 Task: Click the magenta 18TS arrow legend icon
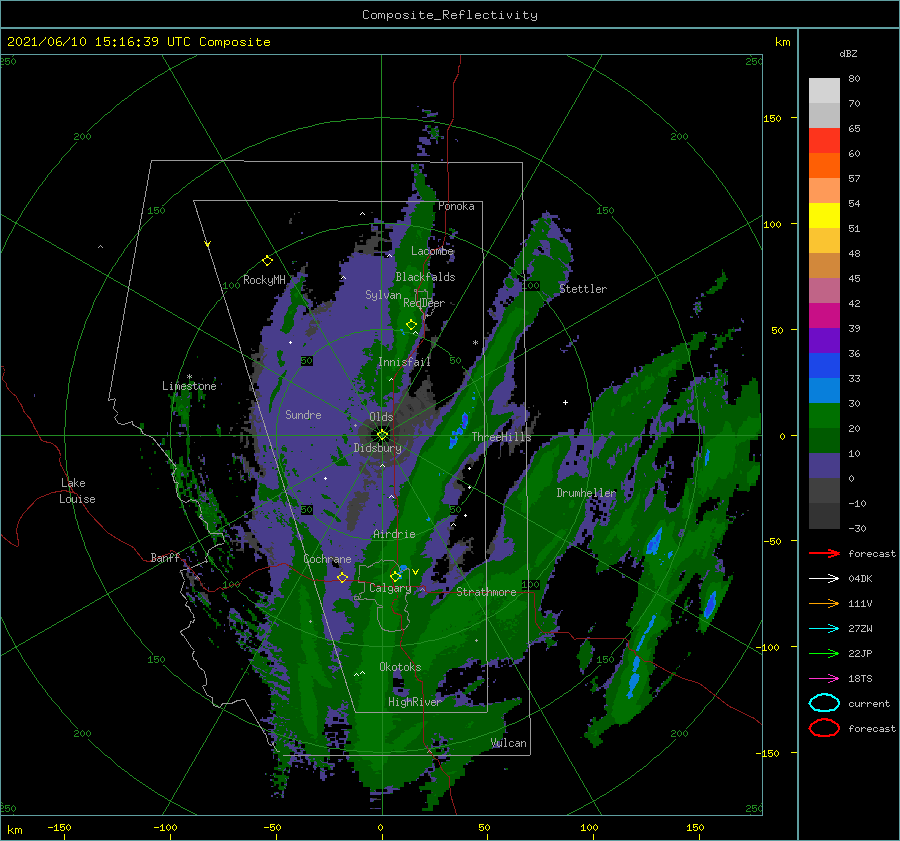coord(824,678)
